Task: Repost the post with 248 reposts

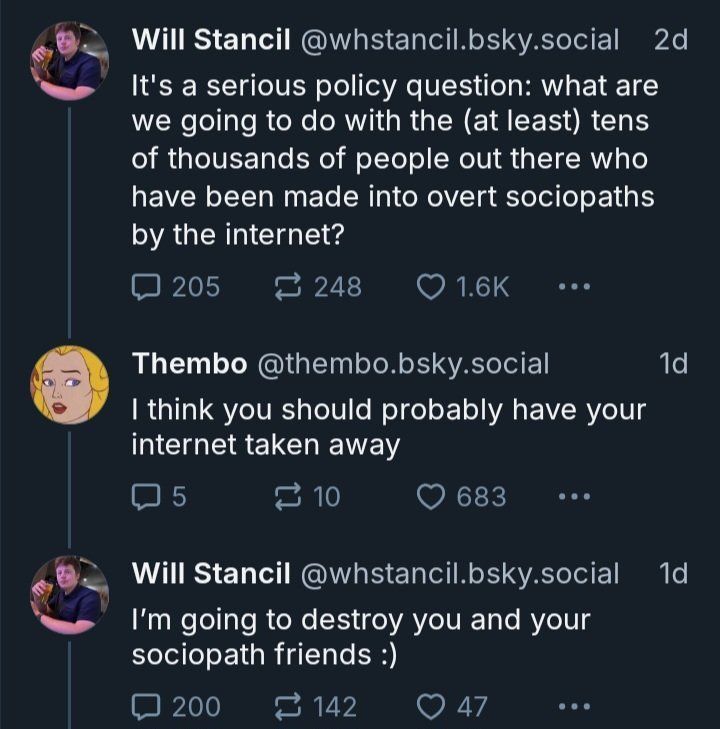Action: tap(290, 287)
